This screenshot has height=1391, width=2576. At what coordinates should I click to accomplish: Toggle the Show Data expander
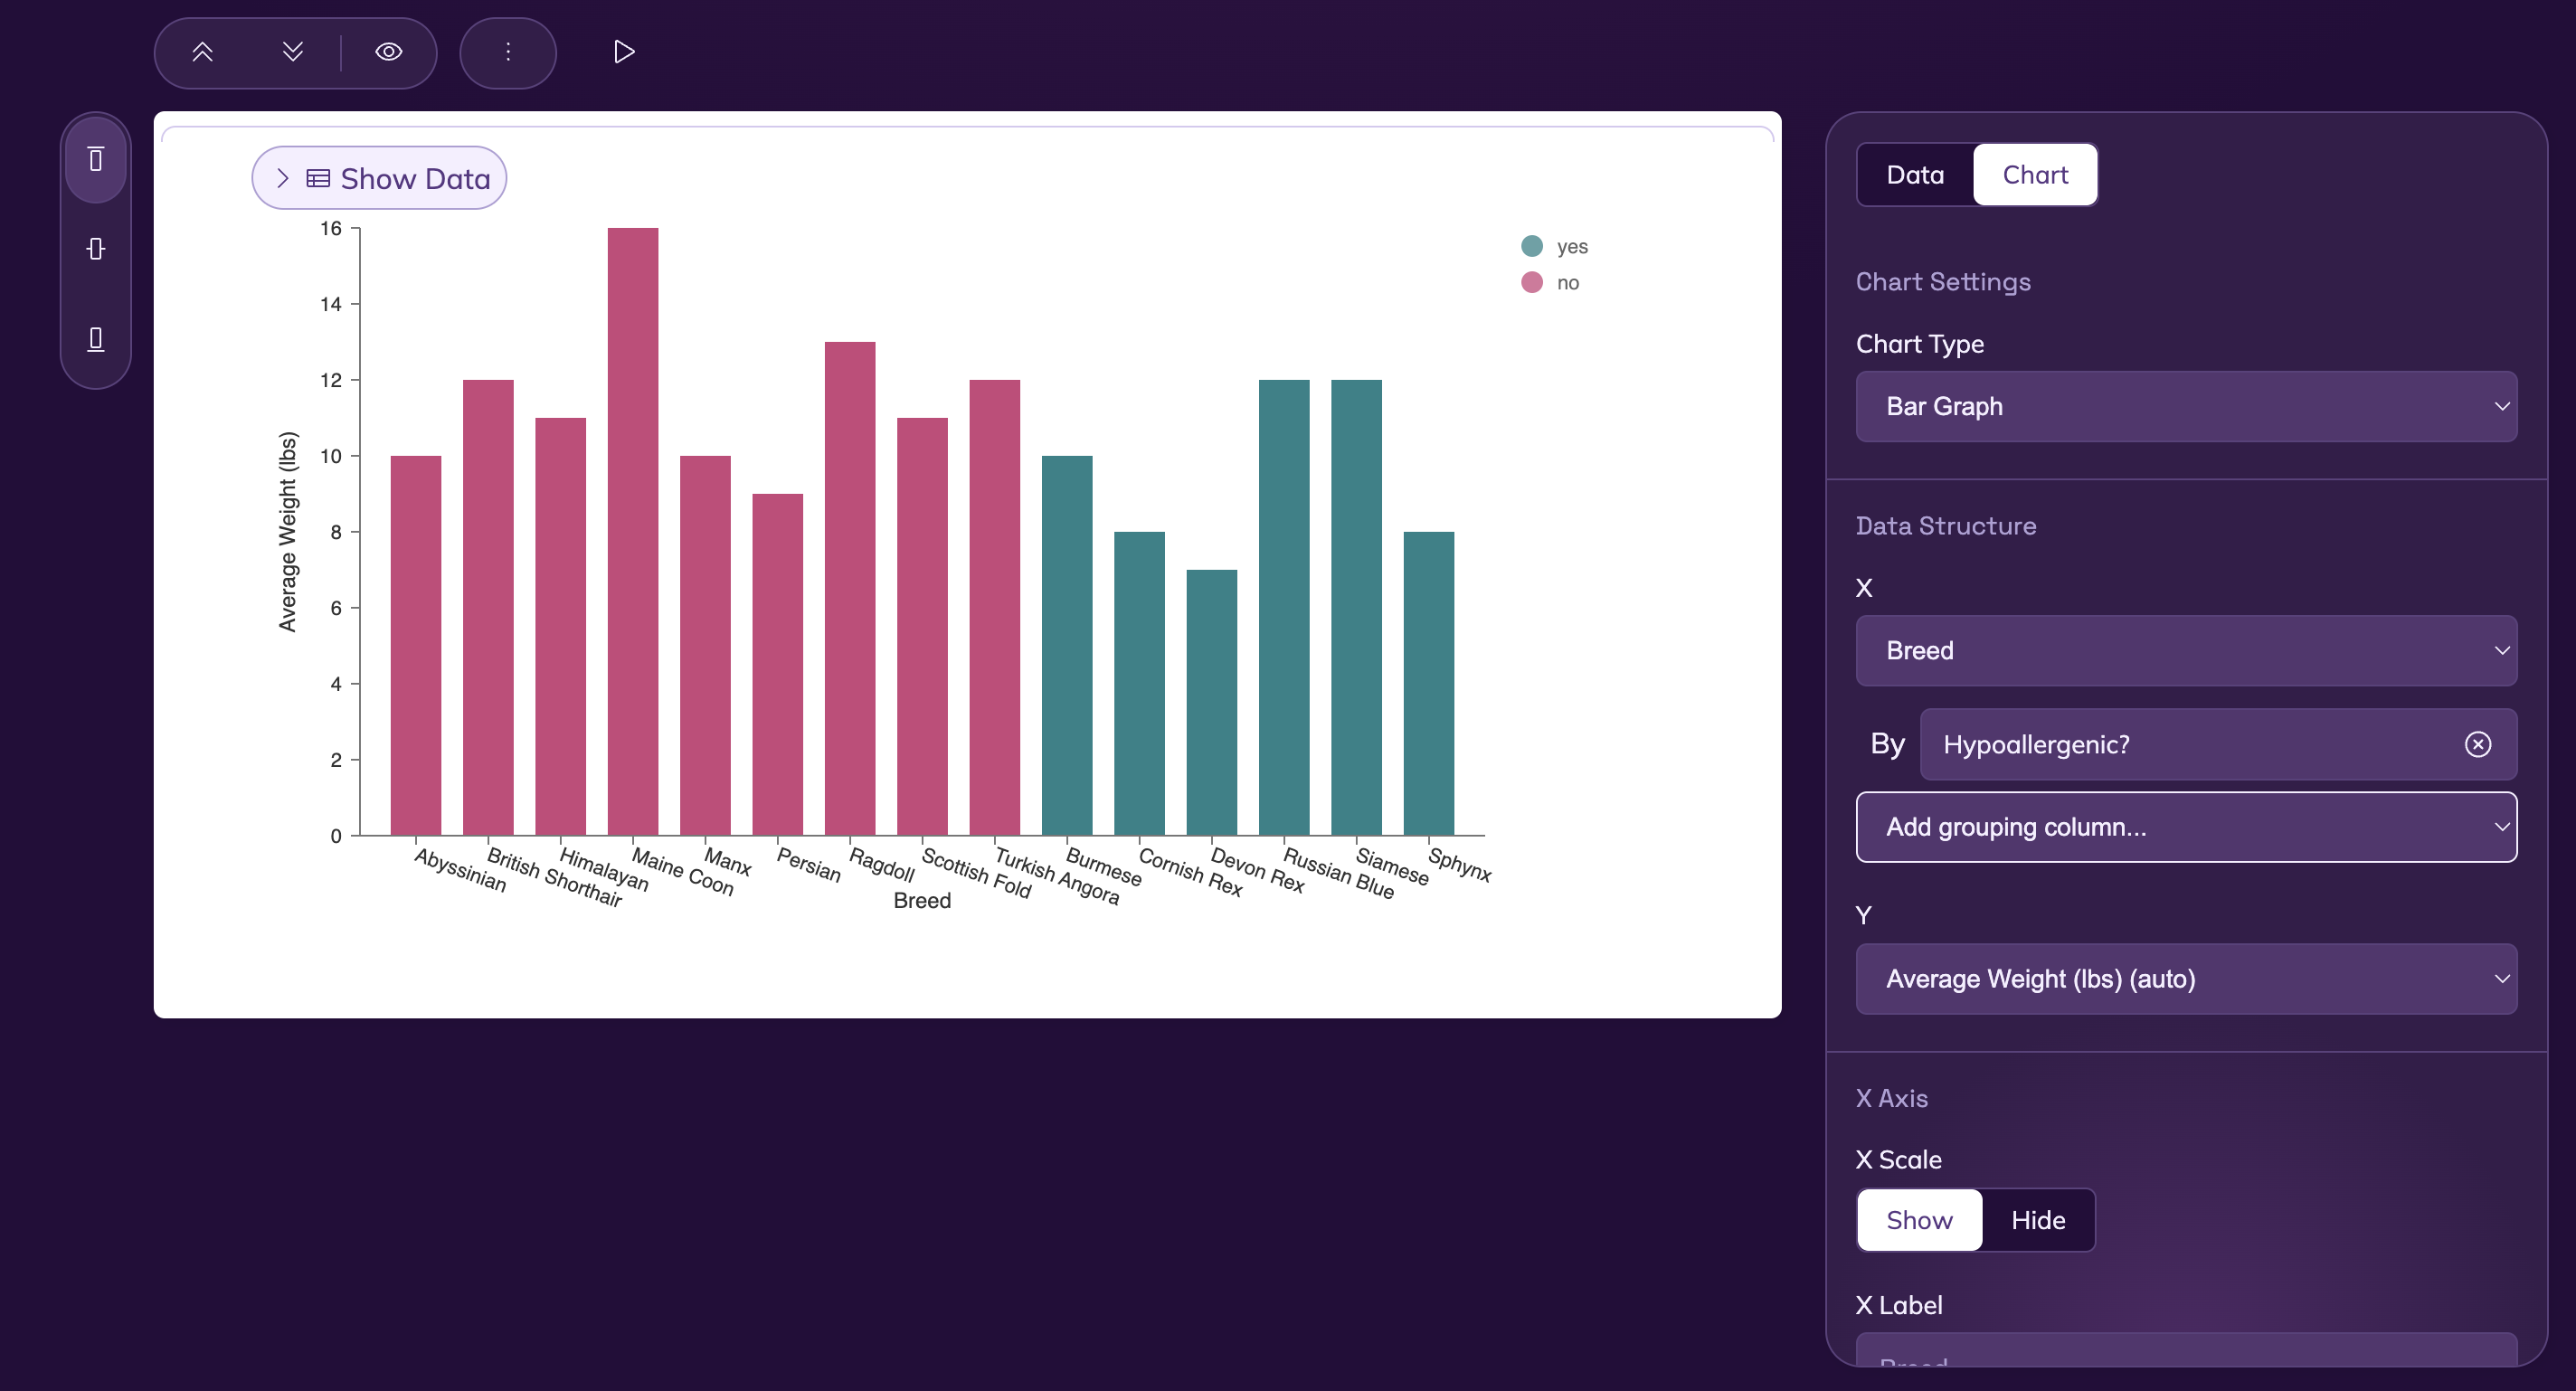pos(378,178)
